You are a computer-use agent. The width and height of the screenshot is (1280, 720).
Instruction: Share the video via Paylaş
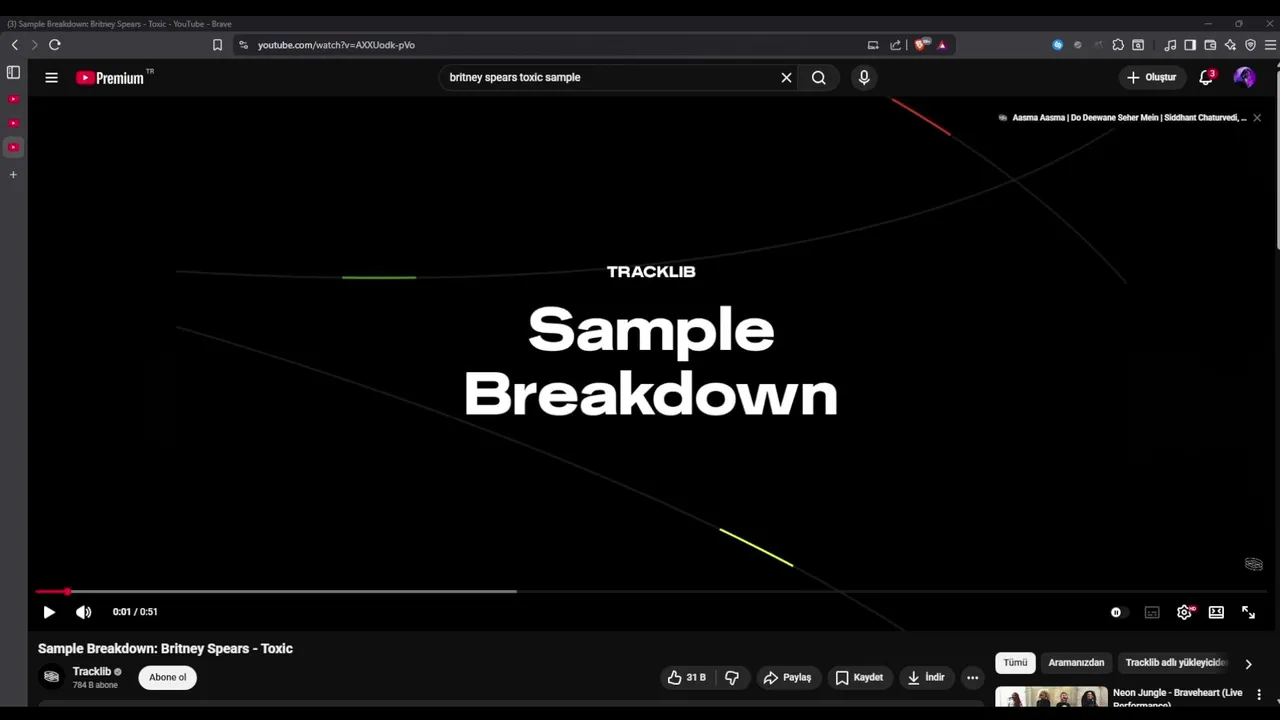(787, 677)
